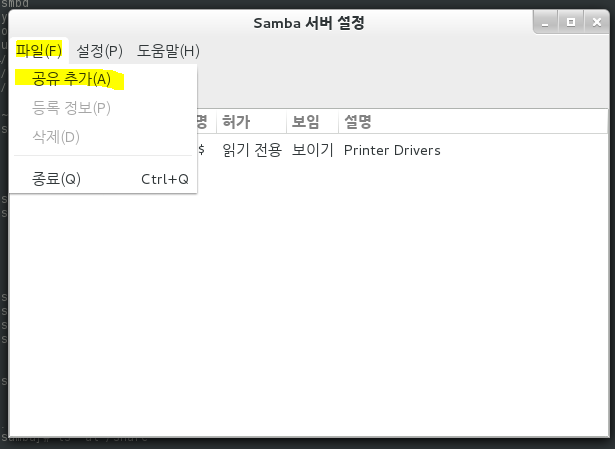Close the Samba 서버 설정 window
615x449 pixels.
597,22
